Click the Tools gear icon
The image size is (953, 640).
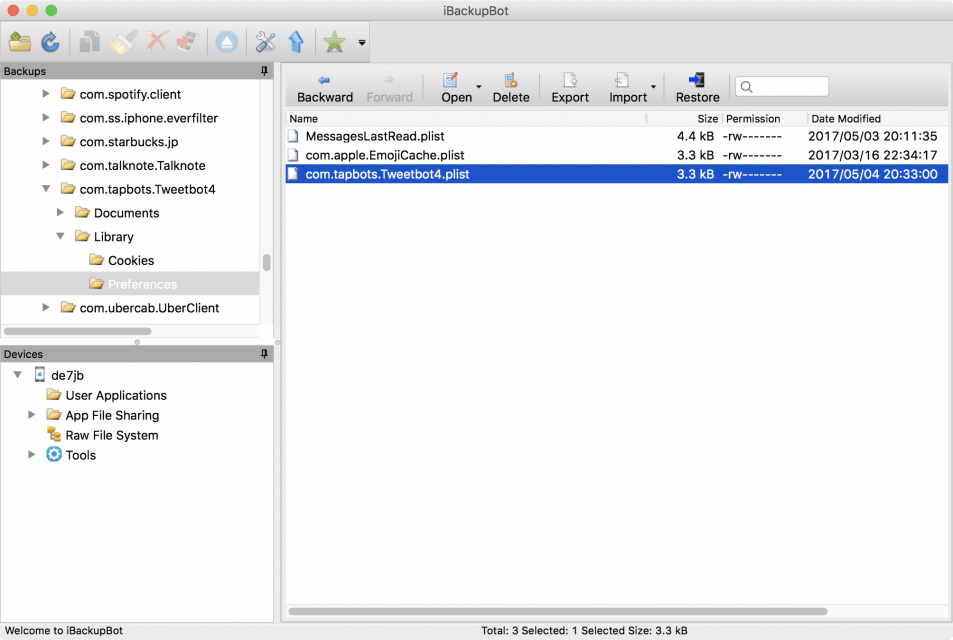[x=54, y=455]
